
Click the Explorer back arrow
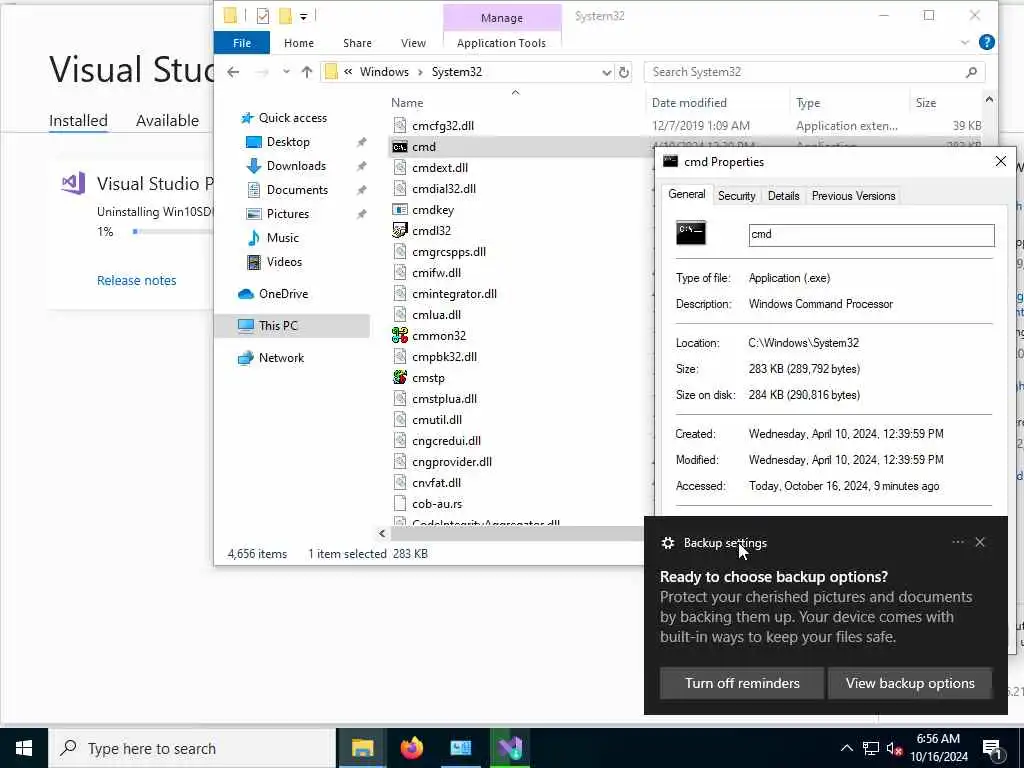click(233, 72)
